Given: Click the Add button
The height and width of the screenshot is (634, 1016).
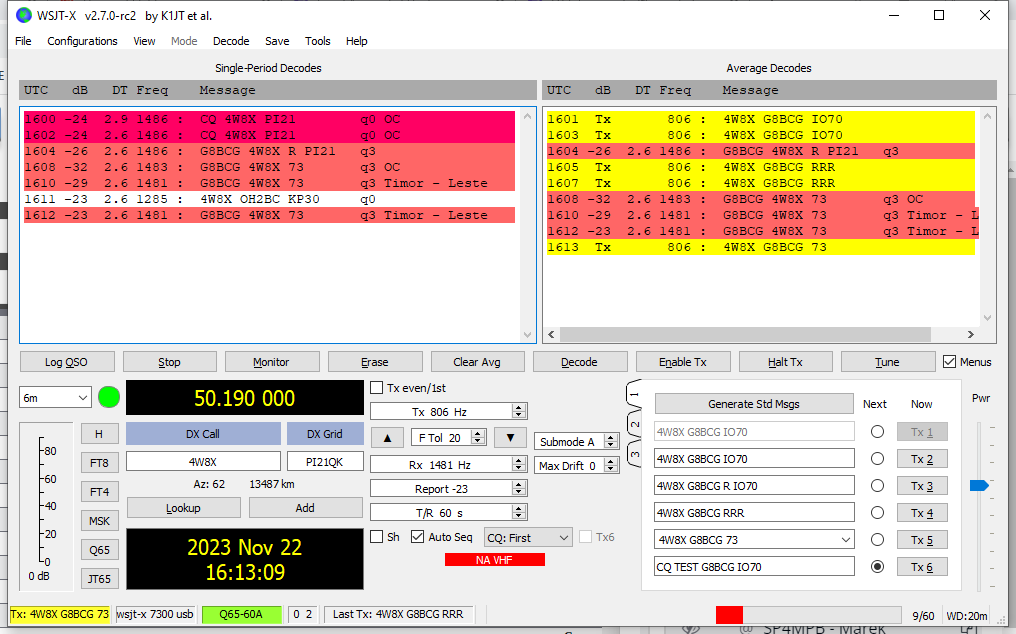Looking at the screenshot, I should coord(305,508).
